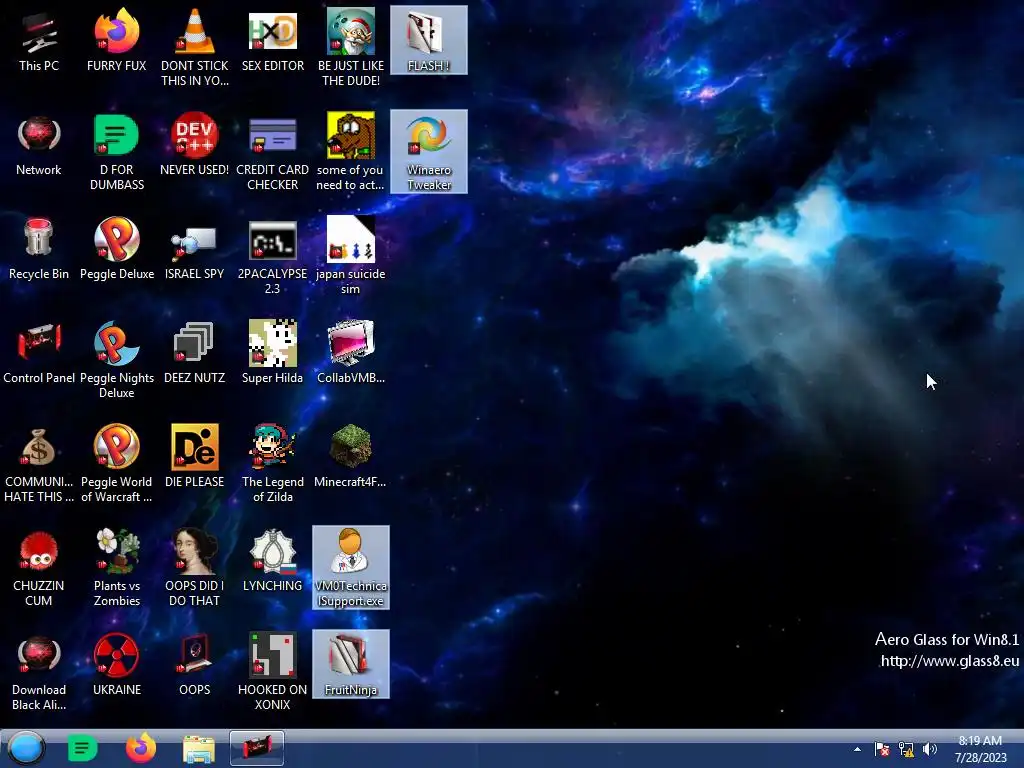Select the VM0TechnicalSupport.exe icon
1024x768 pixels.
coord(351,567)
